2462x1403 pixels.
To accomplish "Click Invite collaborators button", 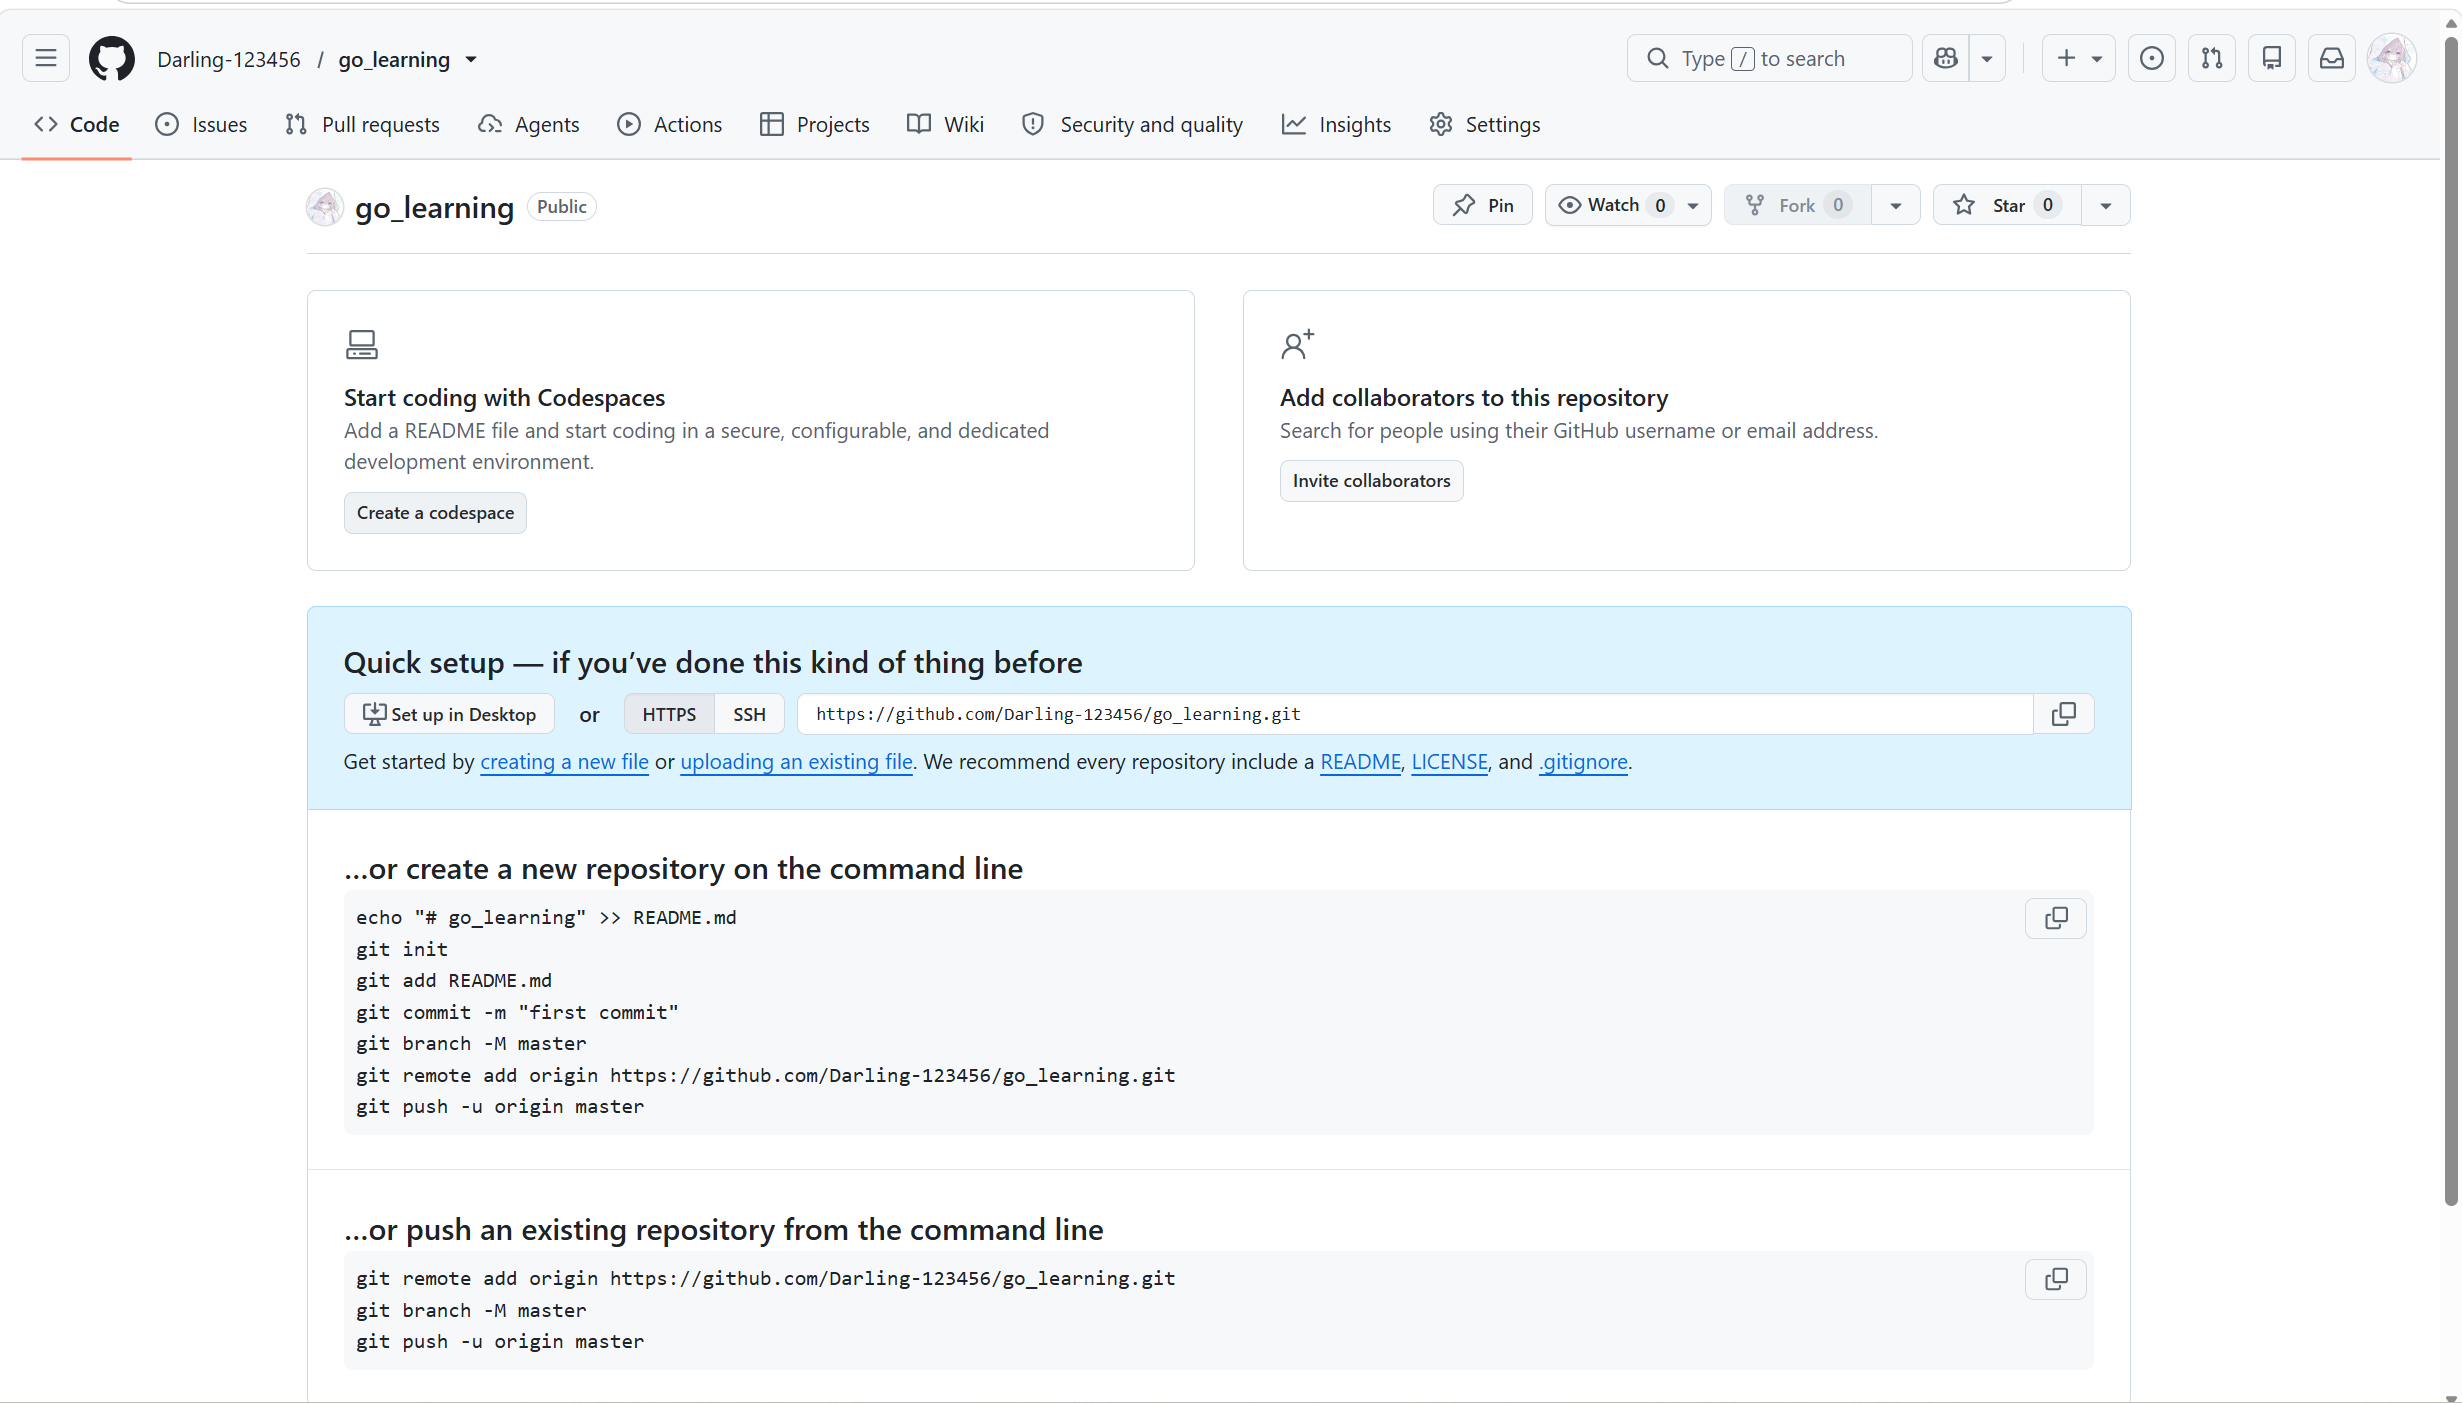I will [1371, 481].
